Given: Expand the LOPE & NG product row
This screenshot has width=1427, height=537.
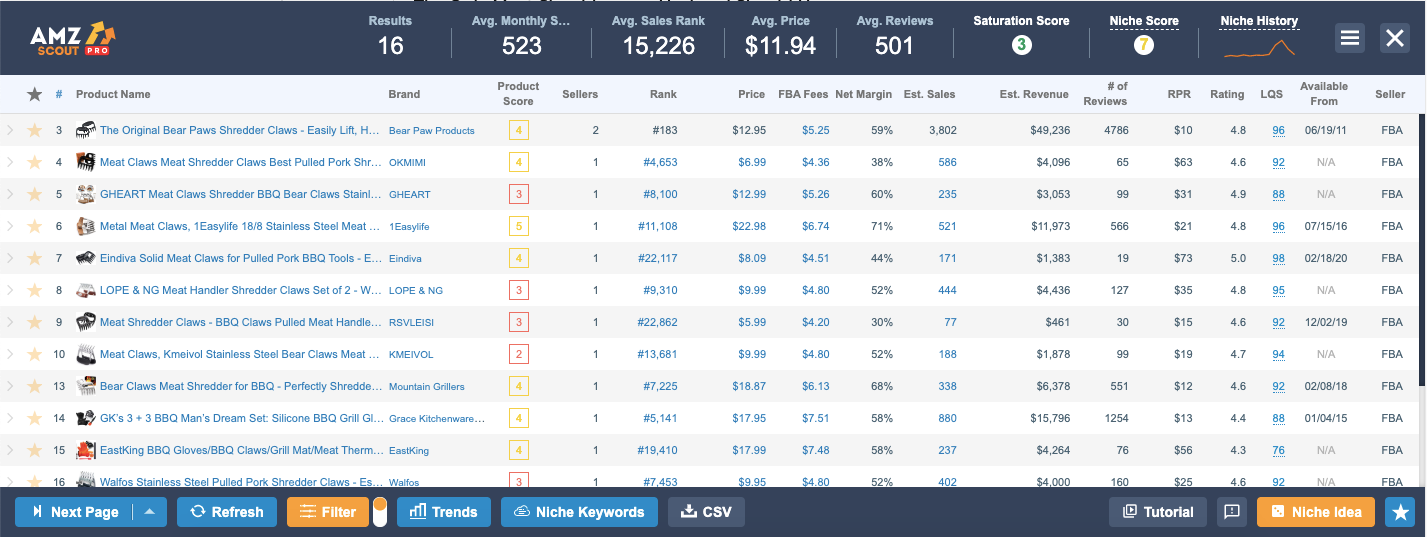Looking at the screenshot, I should pos(10,290).
